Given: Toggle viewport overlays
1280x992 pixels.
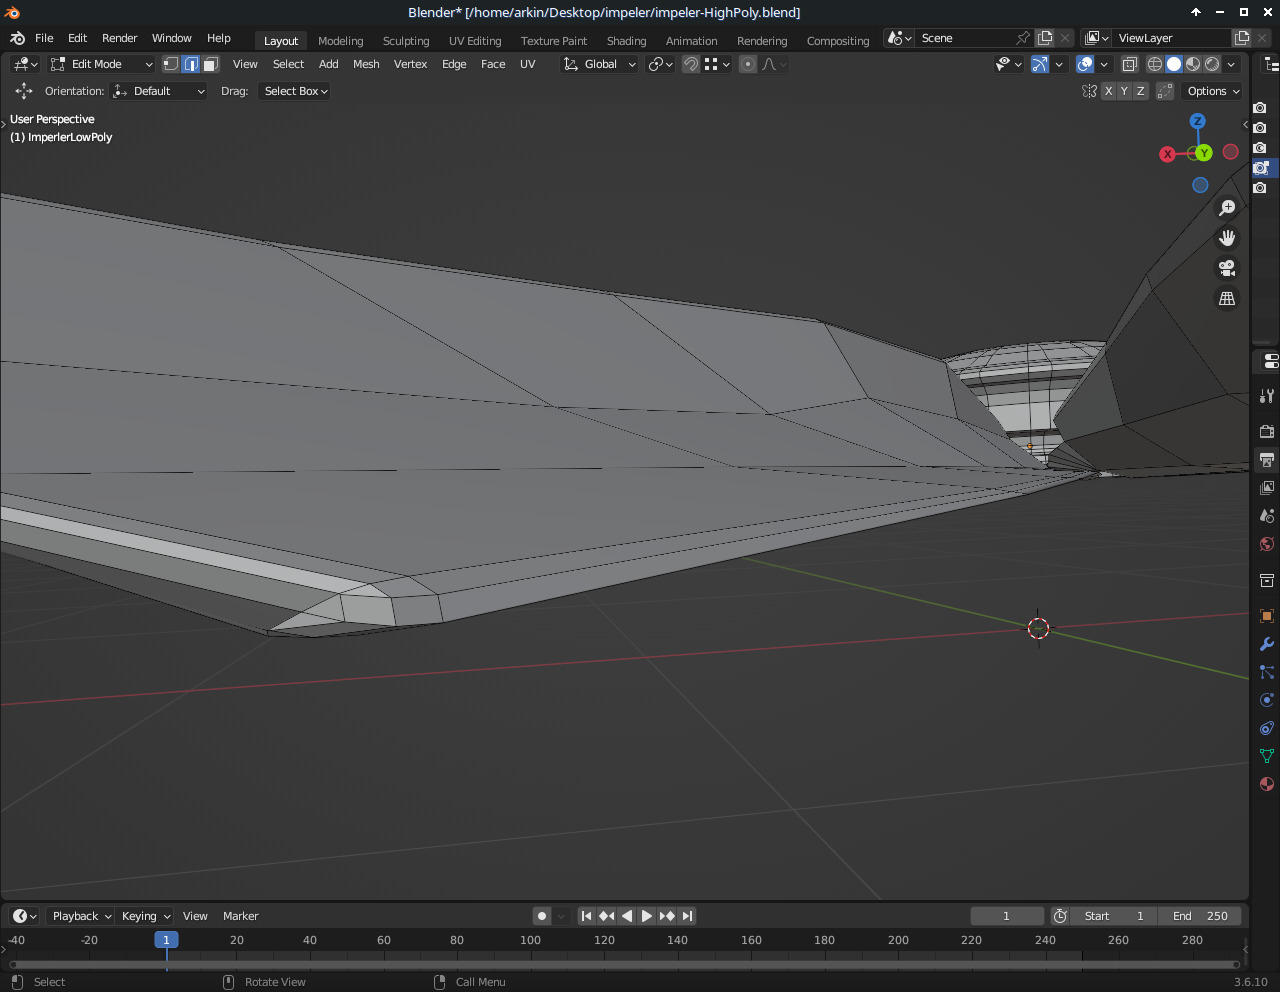Looking at the screenshot, I should [1085, 64].
